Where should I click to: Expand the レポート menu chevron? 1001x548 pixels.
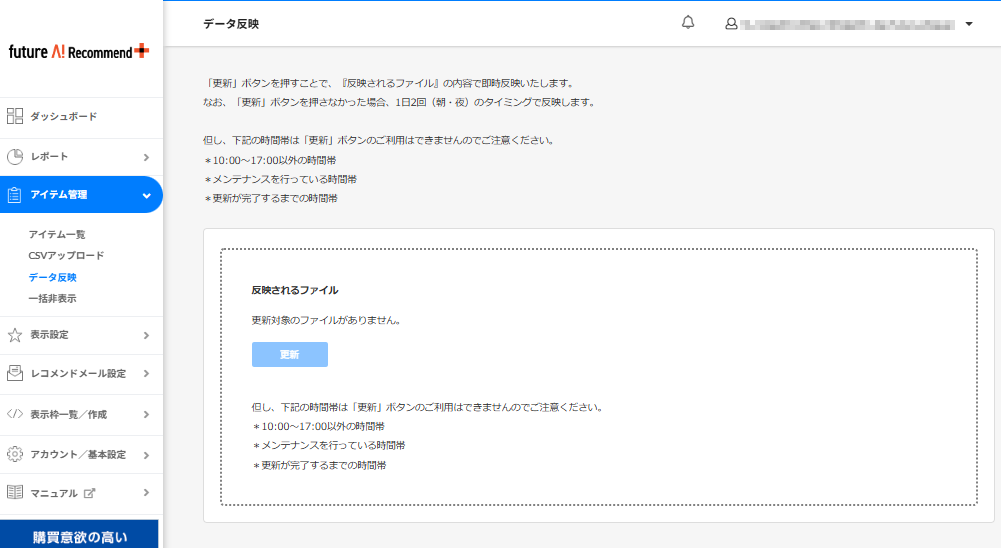(146, 157)
